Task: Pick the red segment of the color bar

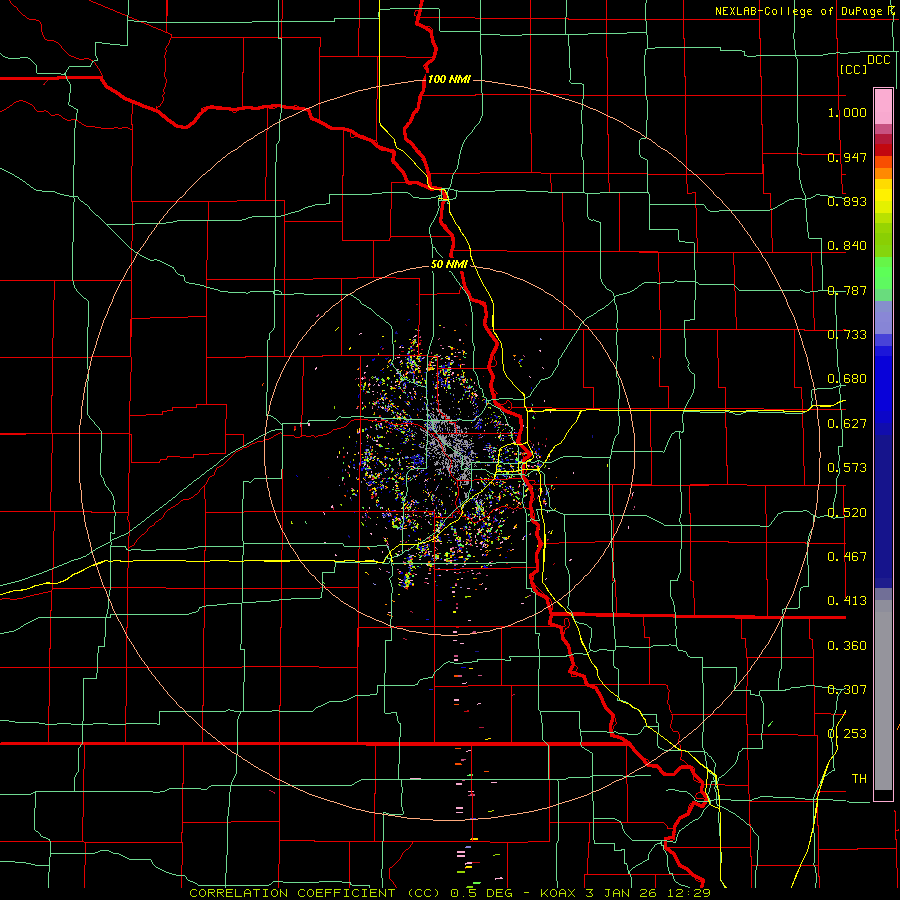Action: 883,150
